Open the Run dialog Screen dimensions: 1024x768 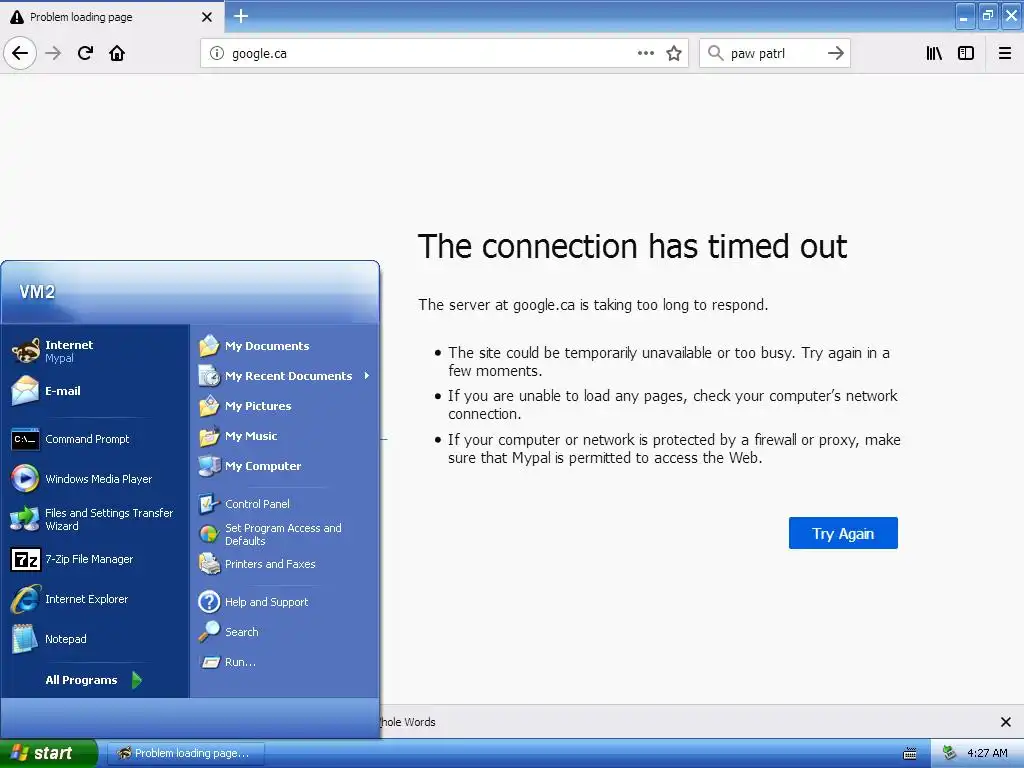(285, 662)
